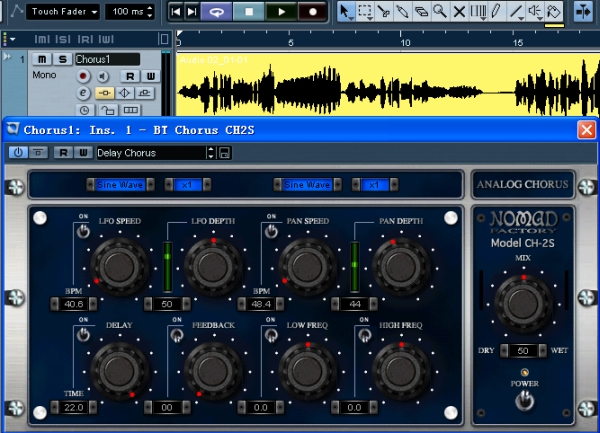The height and width of the screenshot is (433, 600).
Task: Open the Touch Fader automation mode dropdown
Action: pos(63,12)
